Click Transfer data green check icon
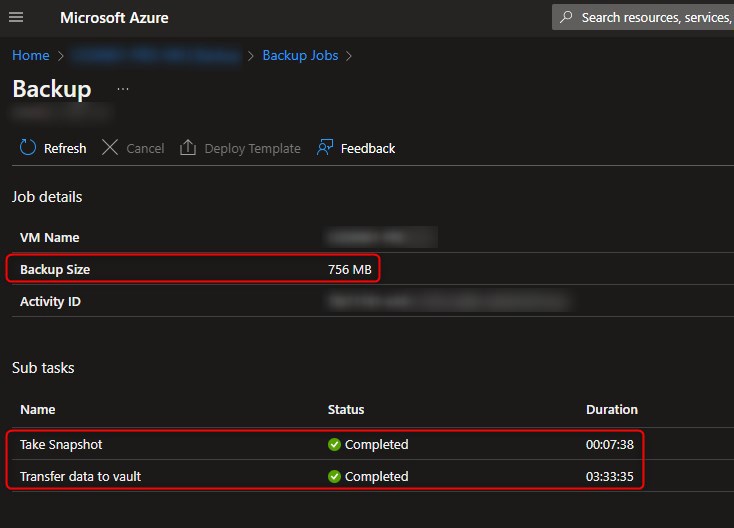Viewport: 734px width, 528px height. (x=334, y=477)
